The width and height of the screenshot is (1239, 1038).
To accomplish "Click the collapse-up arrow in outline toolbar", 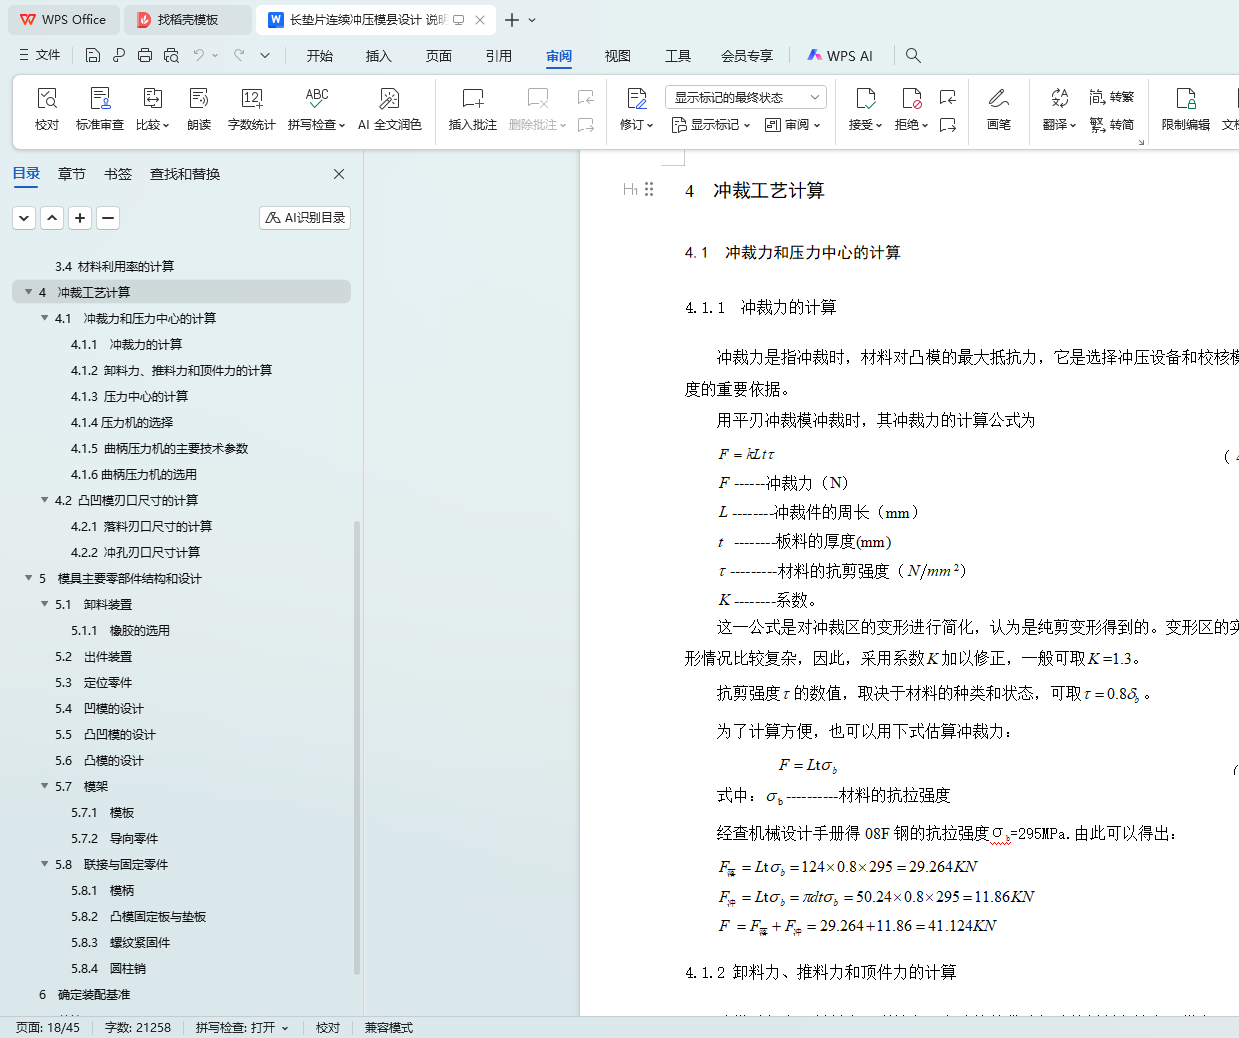I will pyautogui.click(x=53, y=217).
